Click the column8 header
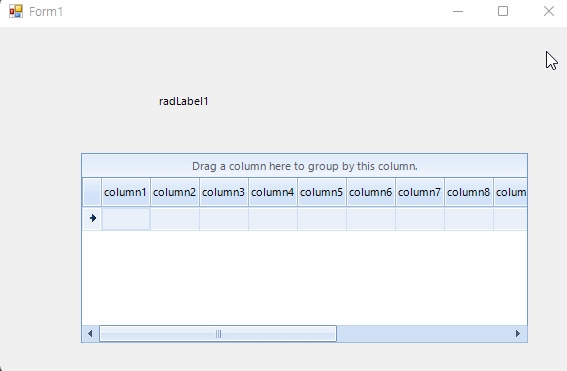Viewport: 567px width, 371px height. pos(469,192)
